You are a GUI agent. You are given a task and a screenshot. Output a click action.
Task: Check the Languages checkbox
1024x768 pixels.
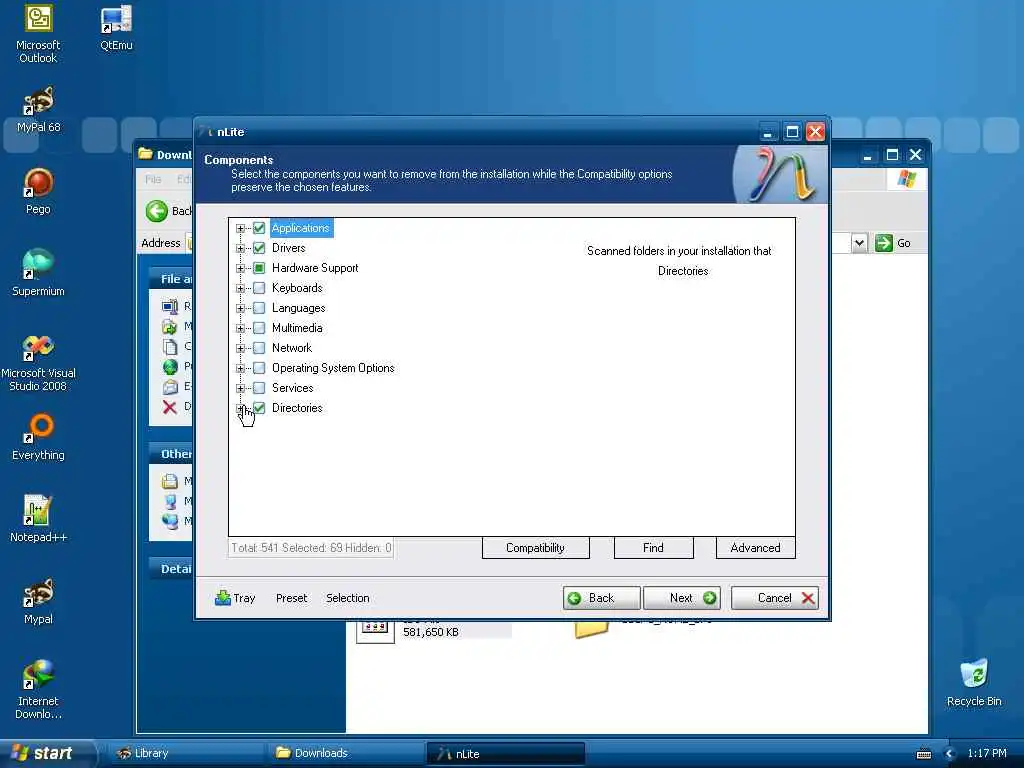(259, 308)
